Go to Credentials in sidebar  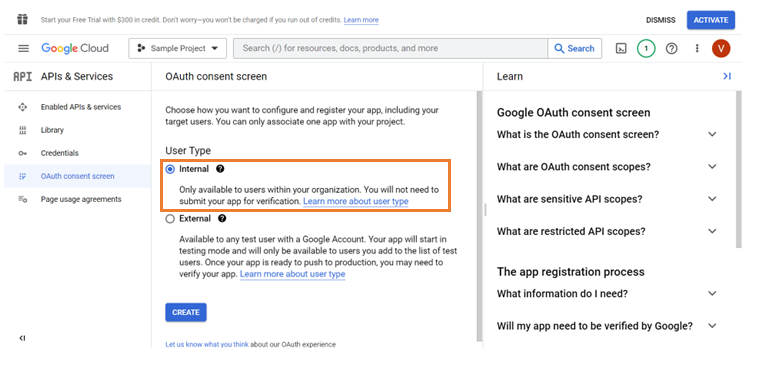[59, 153]
